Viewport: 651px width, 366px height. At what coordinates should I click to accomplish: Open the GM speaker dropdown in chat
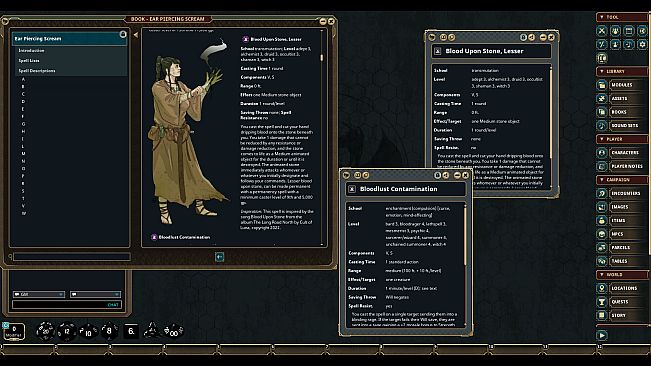point(39,295)
